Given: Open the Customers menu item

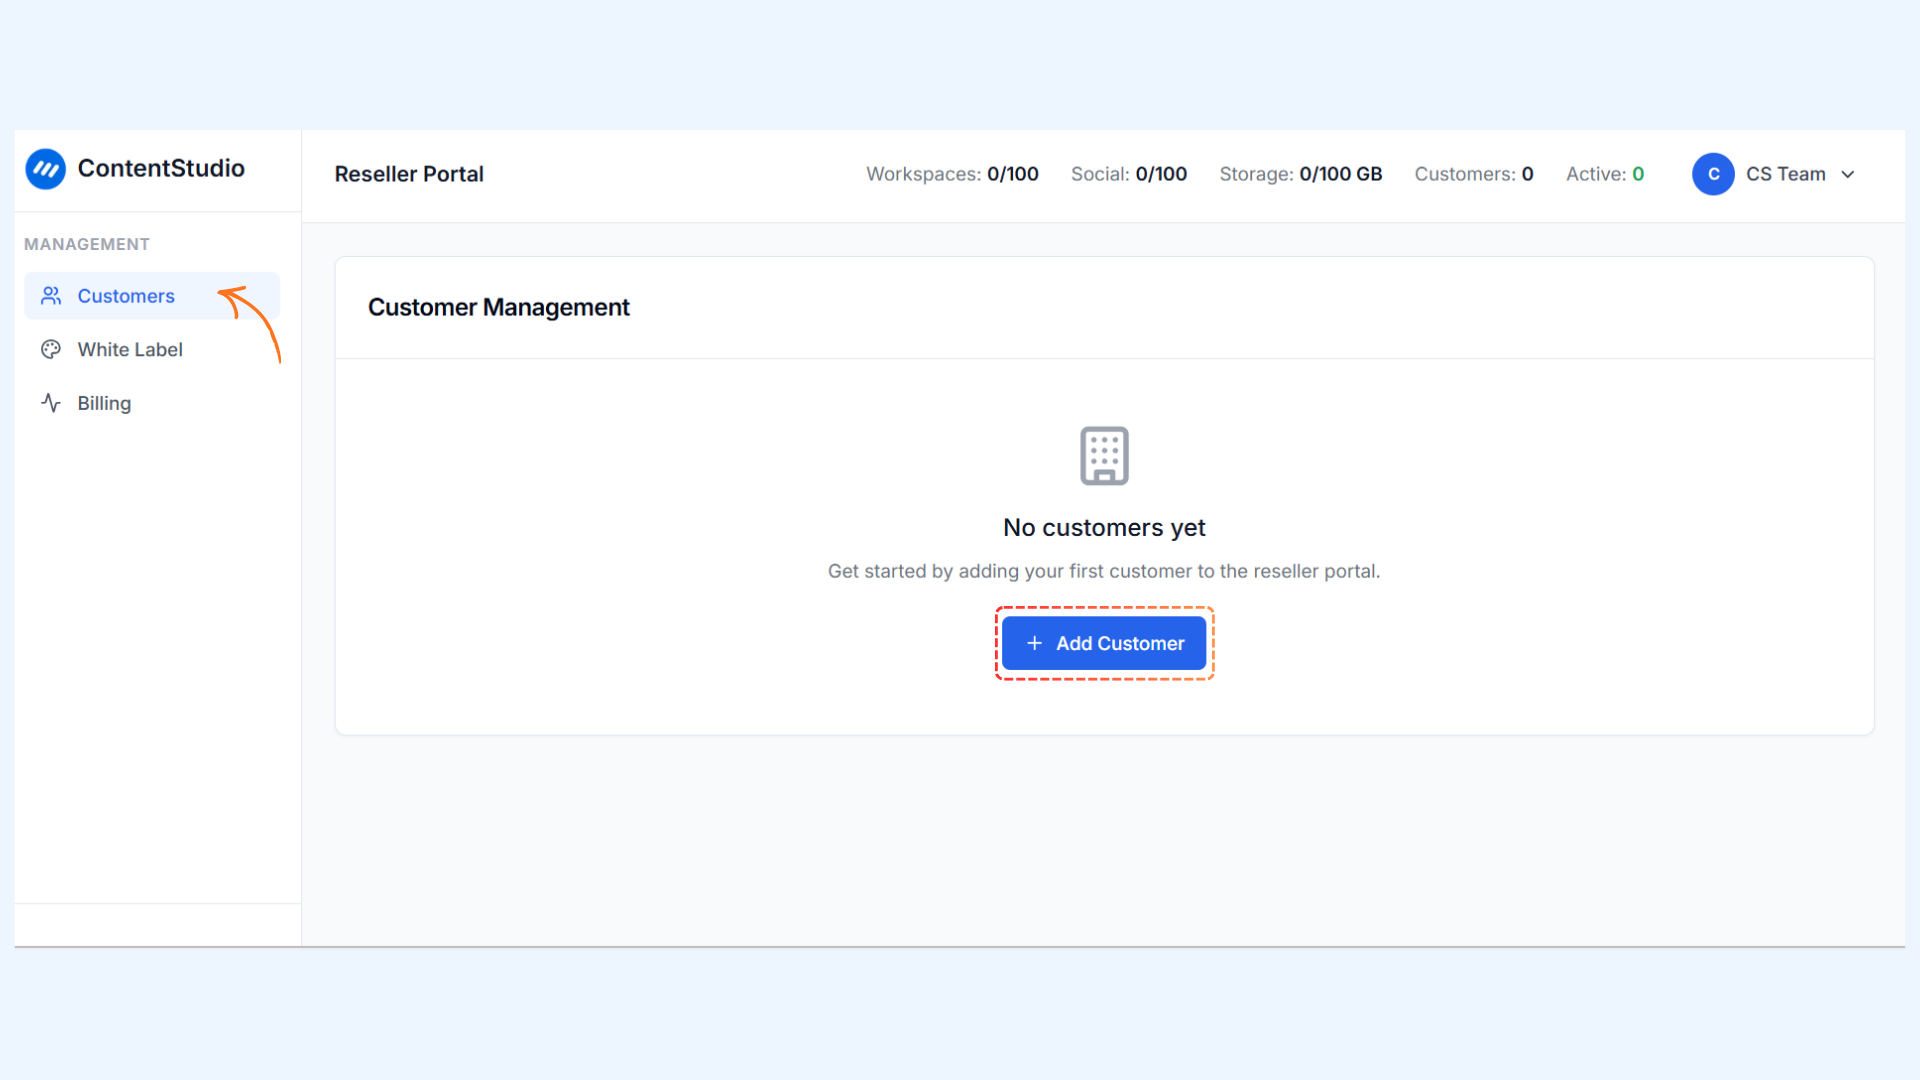Looking at the screenshot, I should click(x=126, y=296).
